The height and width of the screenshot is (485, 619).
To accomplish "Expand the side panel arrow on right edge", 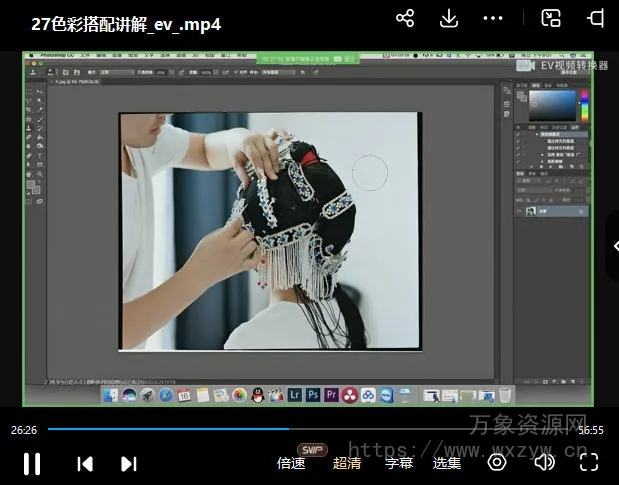I will tap(614, 246).
